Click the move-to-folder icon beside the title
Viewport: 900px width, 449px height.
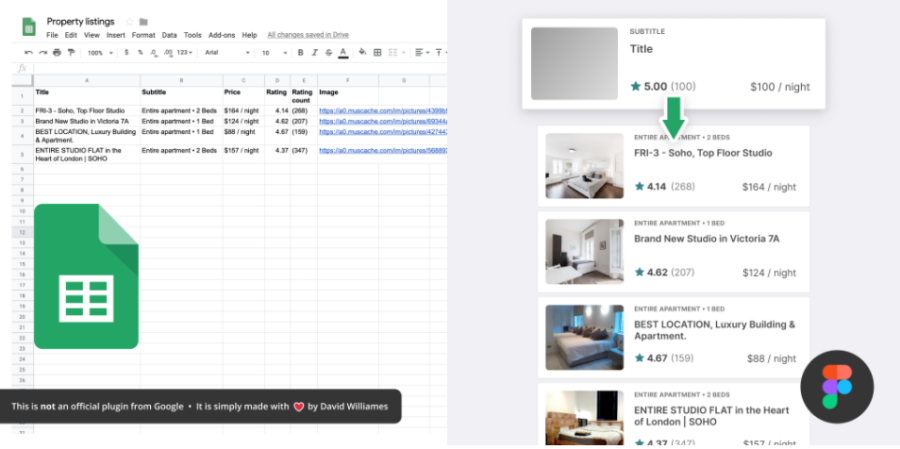(143, 22)
